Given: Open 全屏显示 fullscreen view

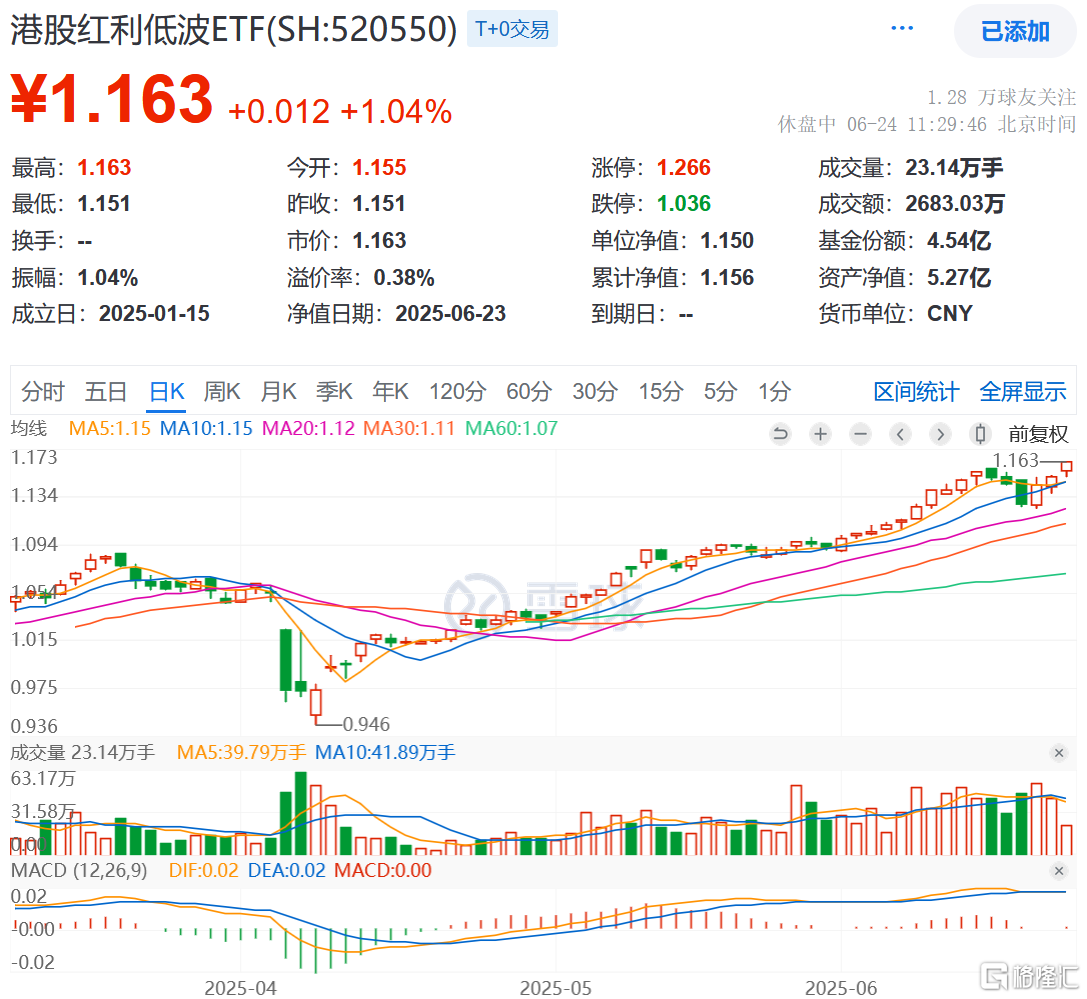Looking at the screenshot, I should [x=1023, y=392].
